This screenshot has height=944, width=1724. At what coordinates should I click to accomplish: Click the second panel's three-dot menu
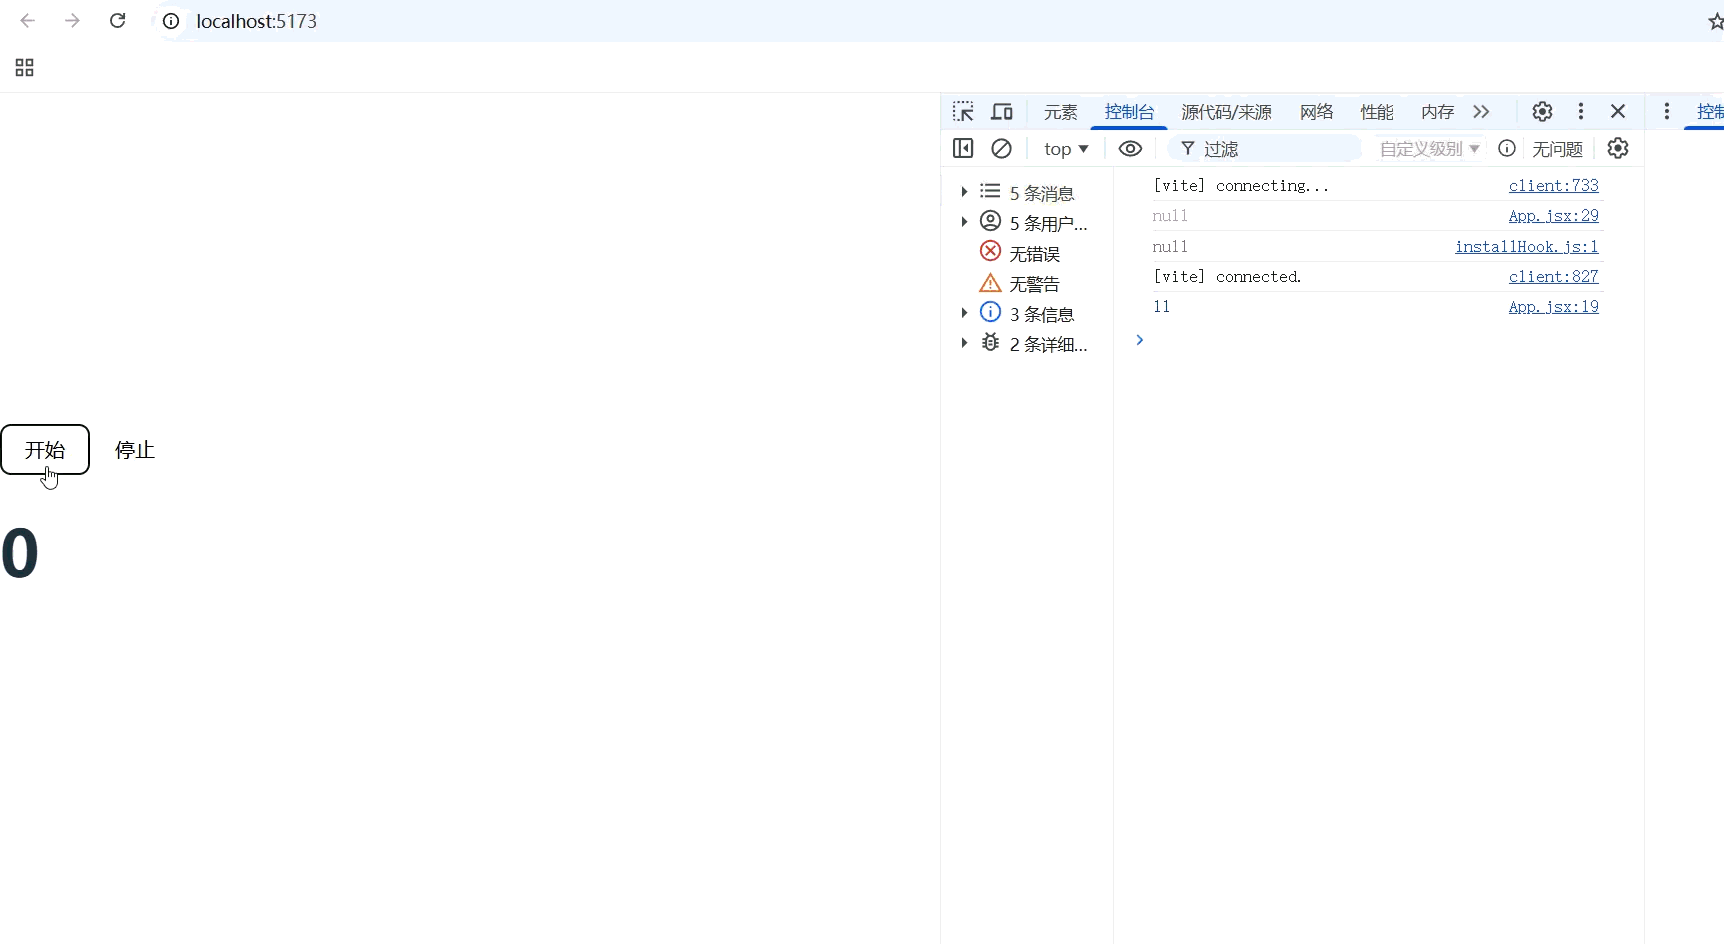click(1667, 111)
